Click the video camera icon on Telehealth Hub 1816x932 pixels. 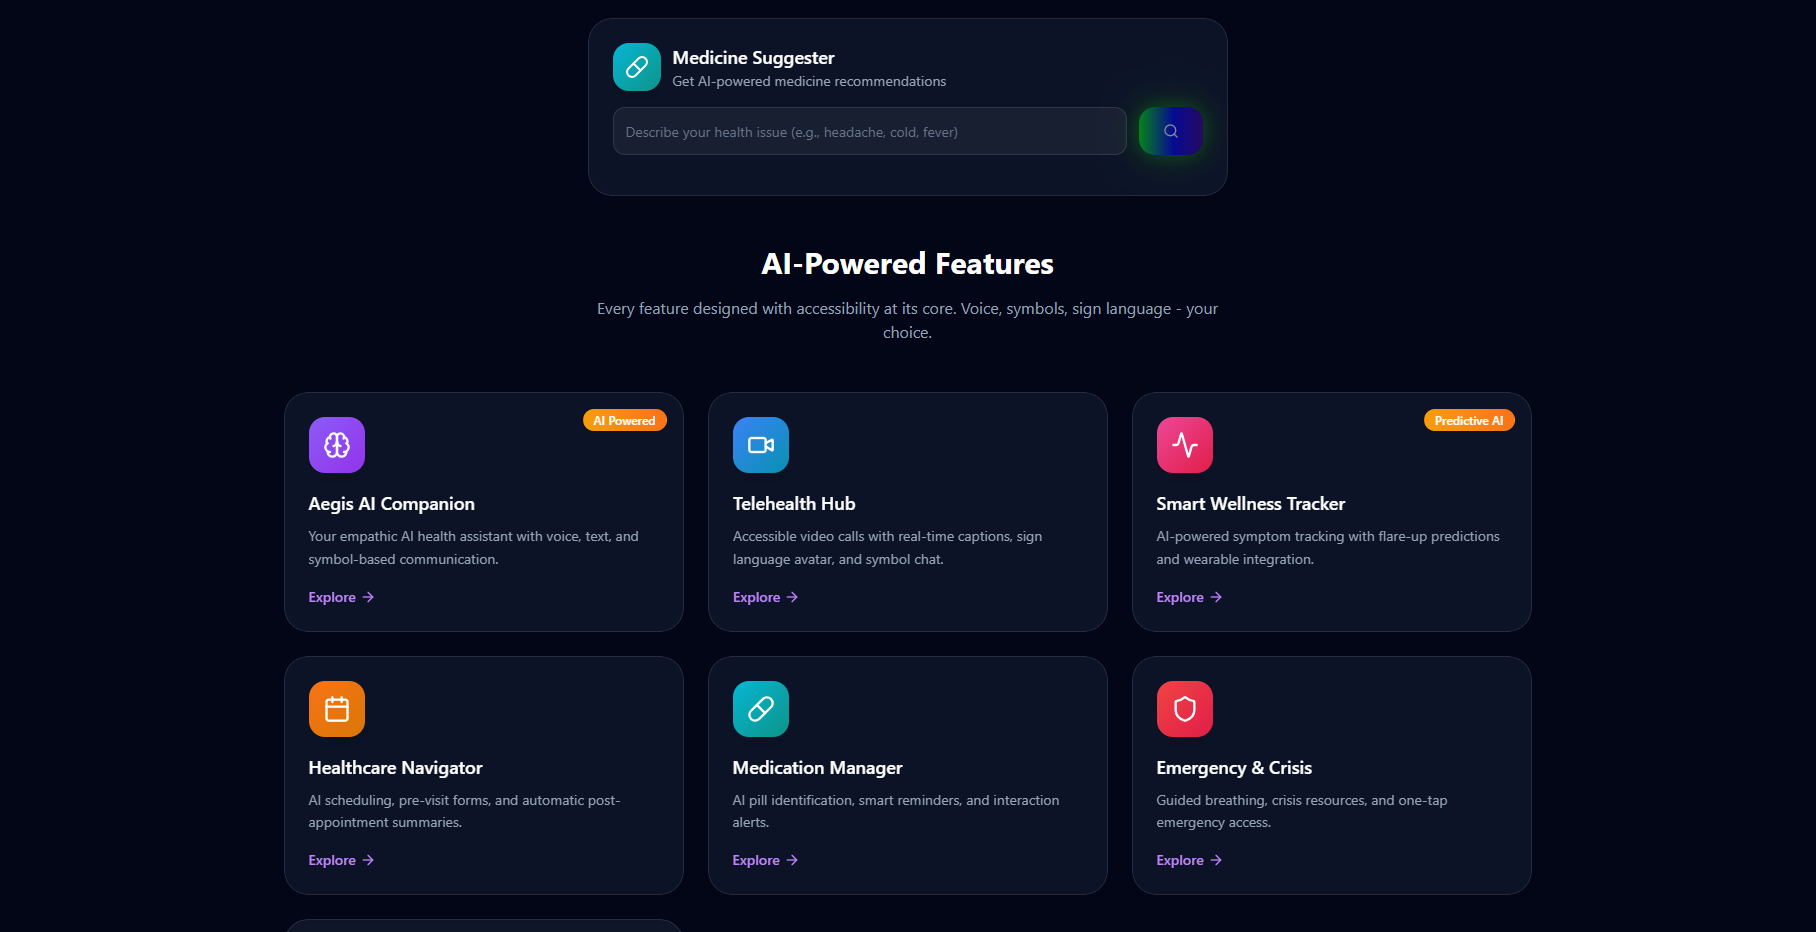click(x=760, y=444)
